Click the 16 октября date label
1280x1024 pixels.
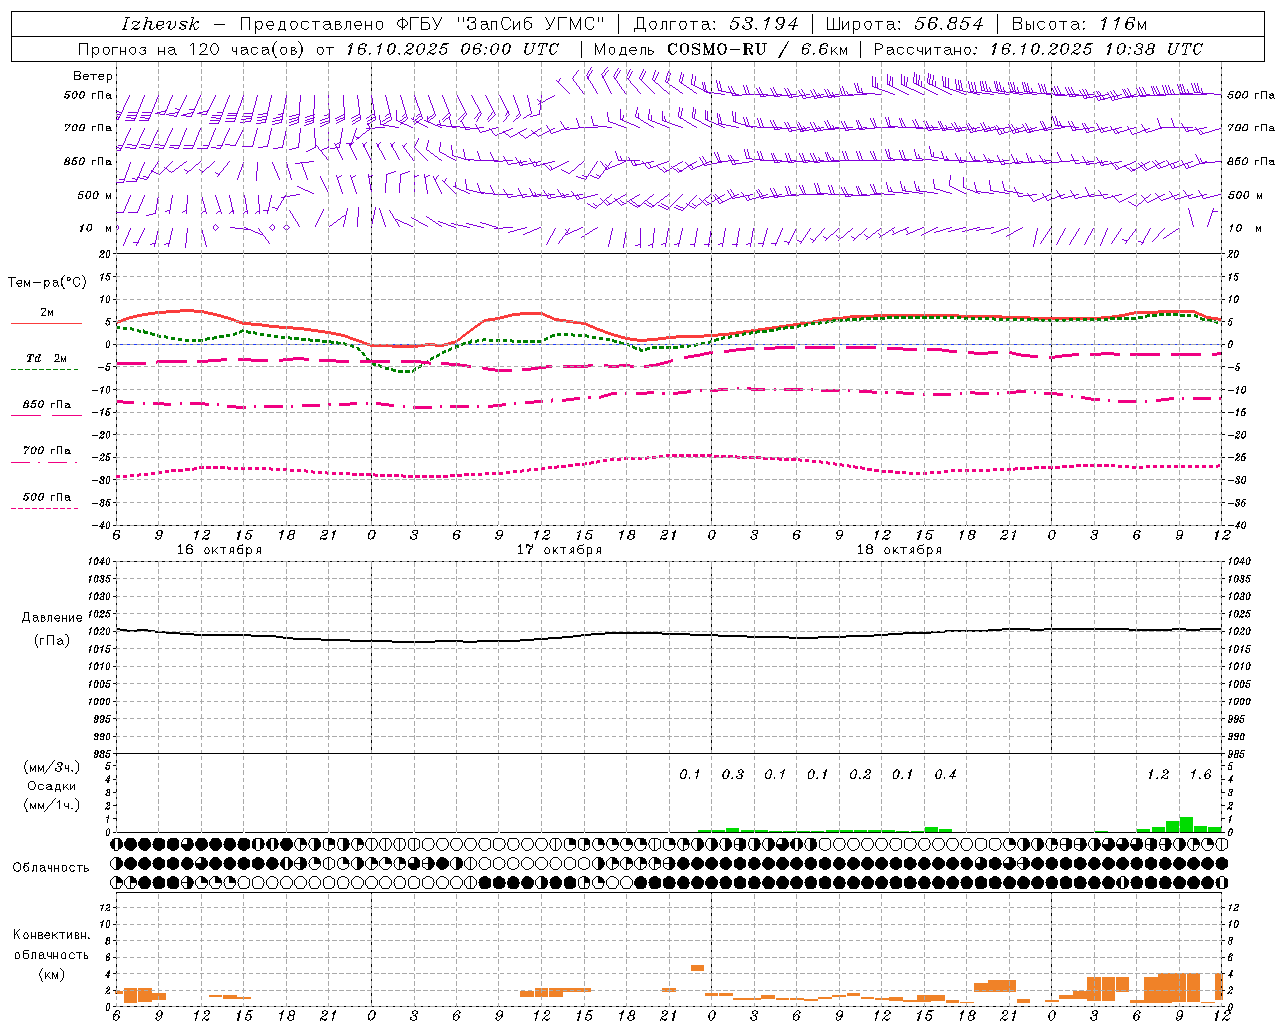[x=219, y=550]
